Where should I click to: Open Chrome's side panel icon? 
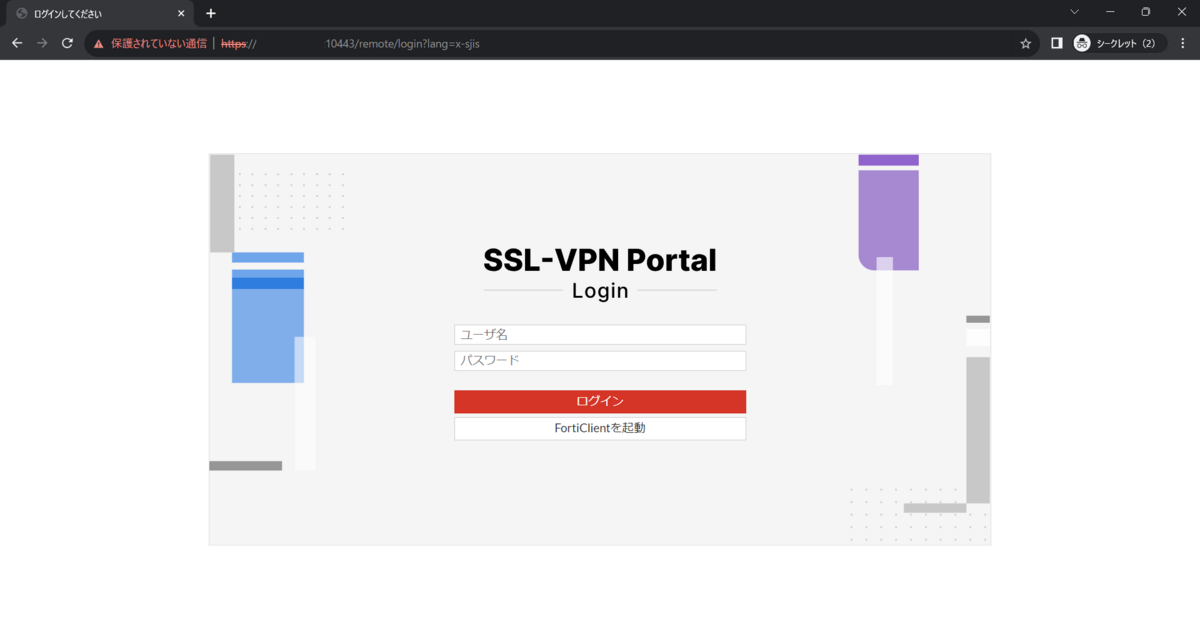tap(1056, 43)
